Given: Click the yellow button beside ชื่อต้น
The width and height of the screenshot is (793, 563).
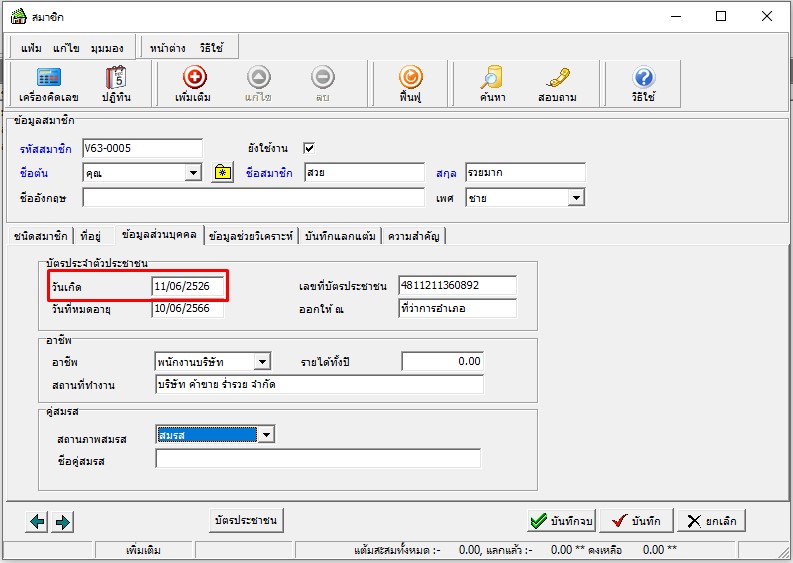Looking at the screenshot, I should point(223,173).
